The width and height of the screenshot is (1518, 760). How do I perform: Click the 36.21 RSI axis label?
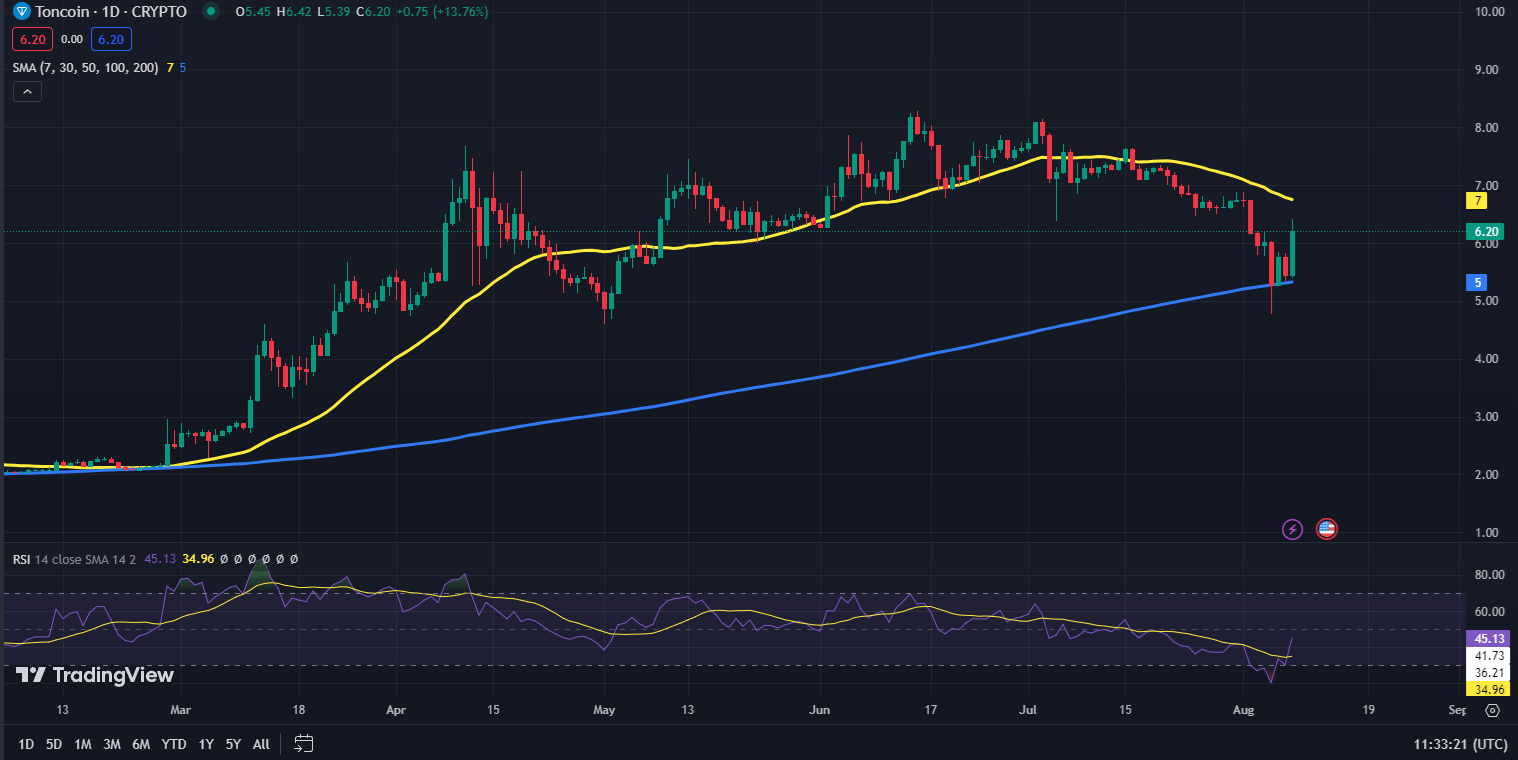coord(1486,672)
